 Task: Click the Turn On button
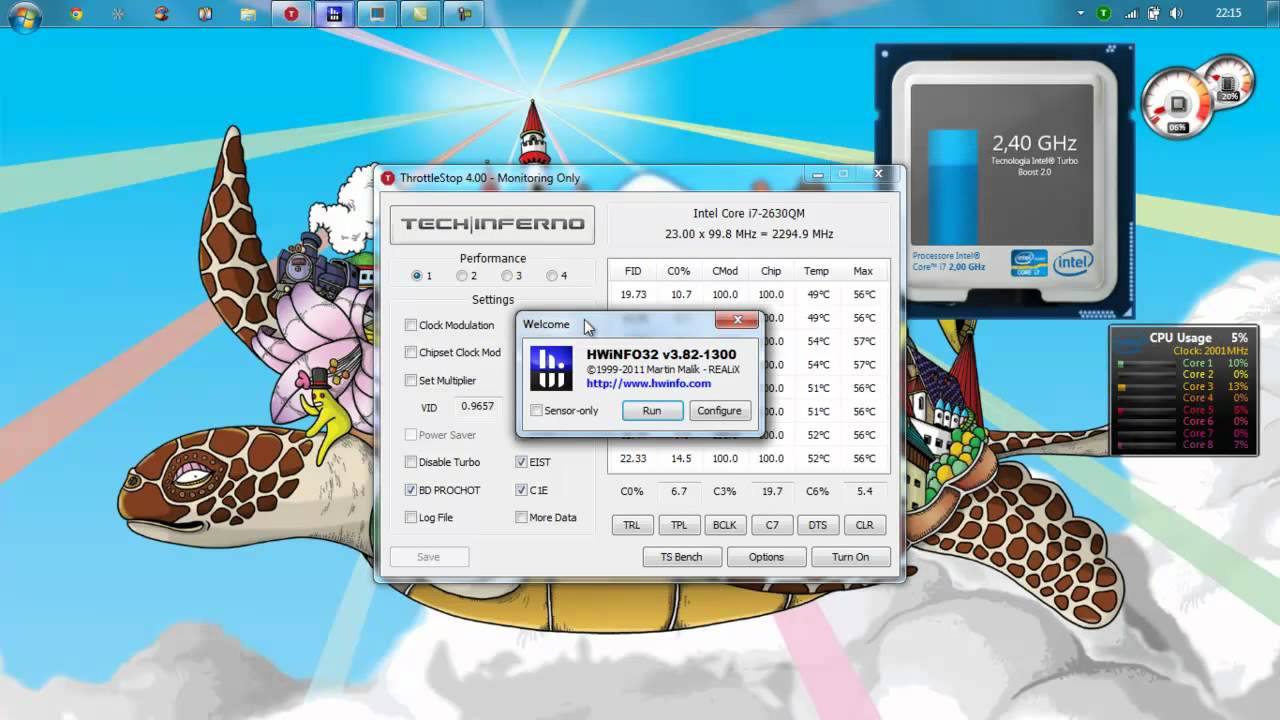tap(851, 557)
